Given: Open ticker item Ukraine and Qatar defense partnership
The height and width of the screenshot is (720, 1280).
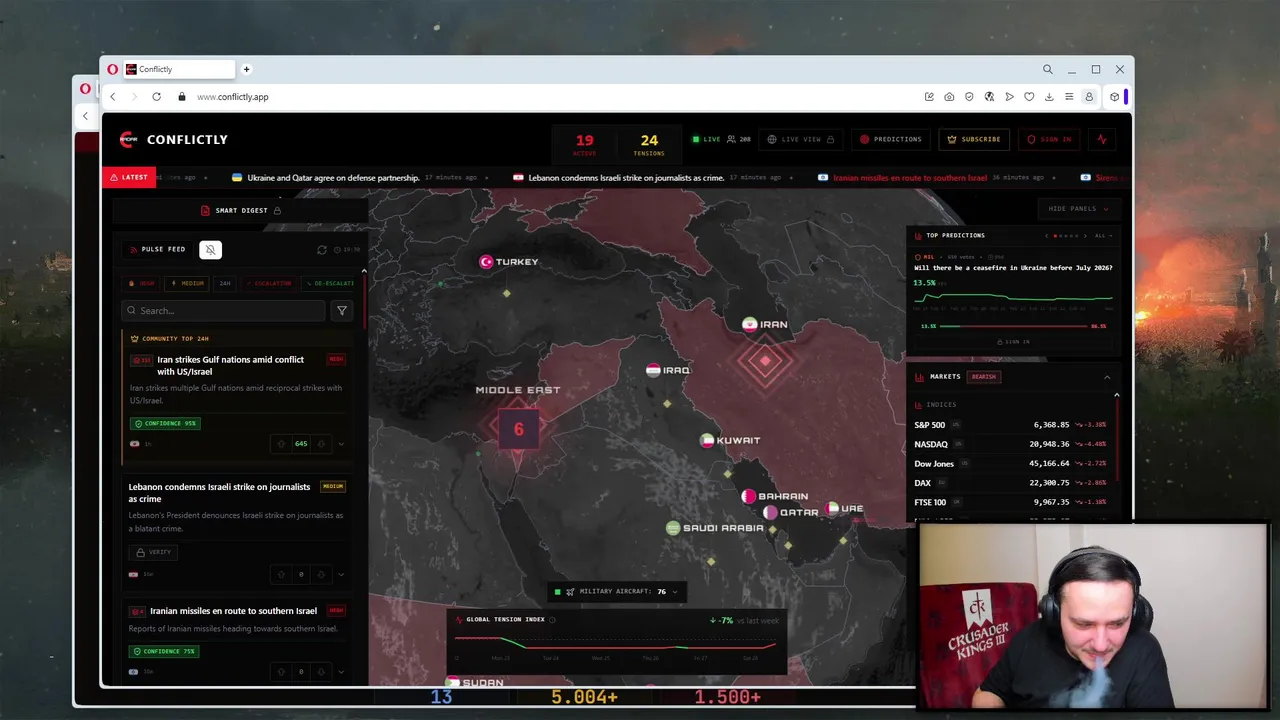Looking at the screenshot, I should [333, 178].
